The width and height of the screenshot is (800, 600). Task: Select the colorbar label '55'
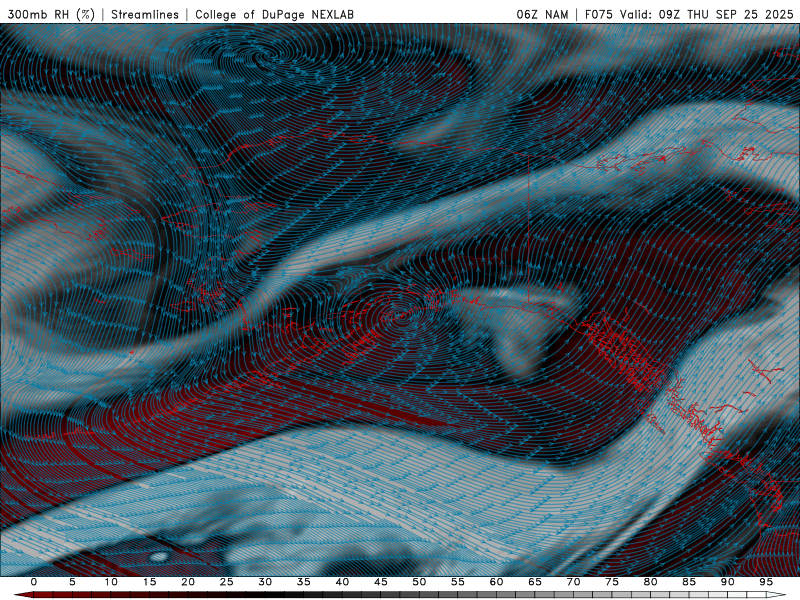(x=458, y=582)
